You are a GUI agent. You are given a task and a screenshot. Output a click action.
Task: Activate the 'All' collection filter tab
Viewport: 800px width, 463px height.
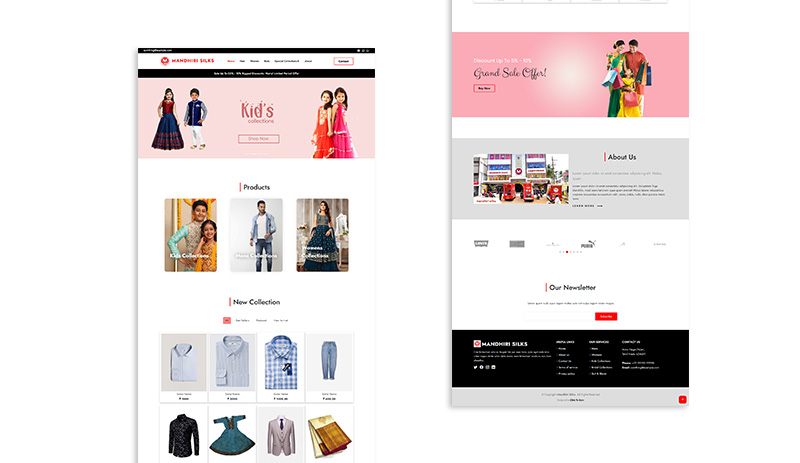(226, 320)
